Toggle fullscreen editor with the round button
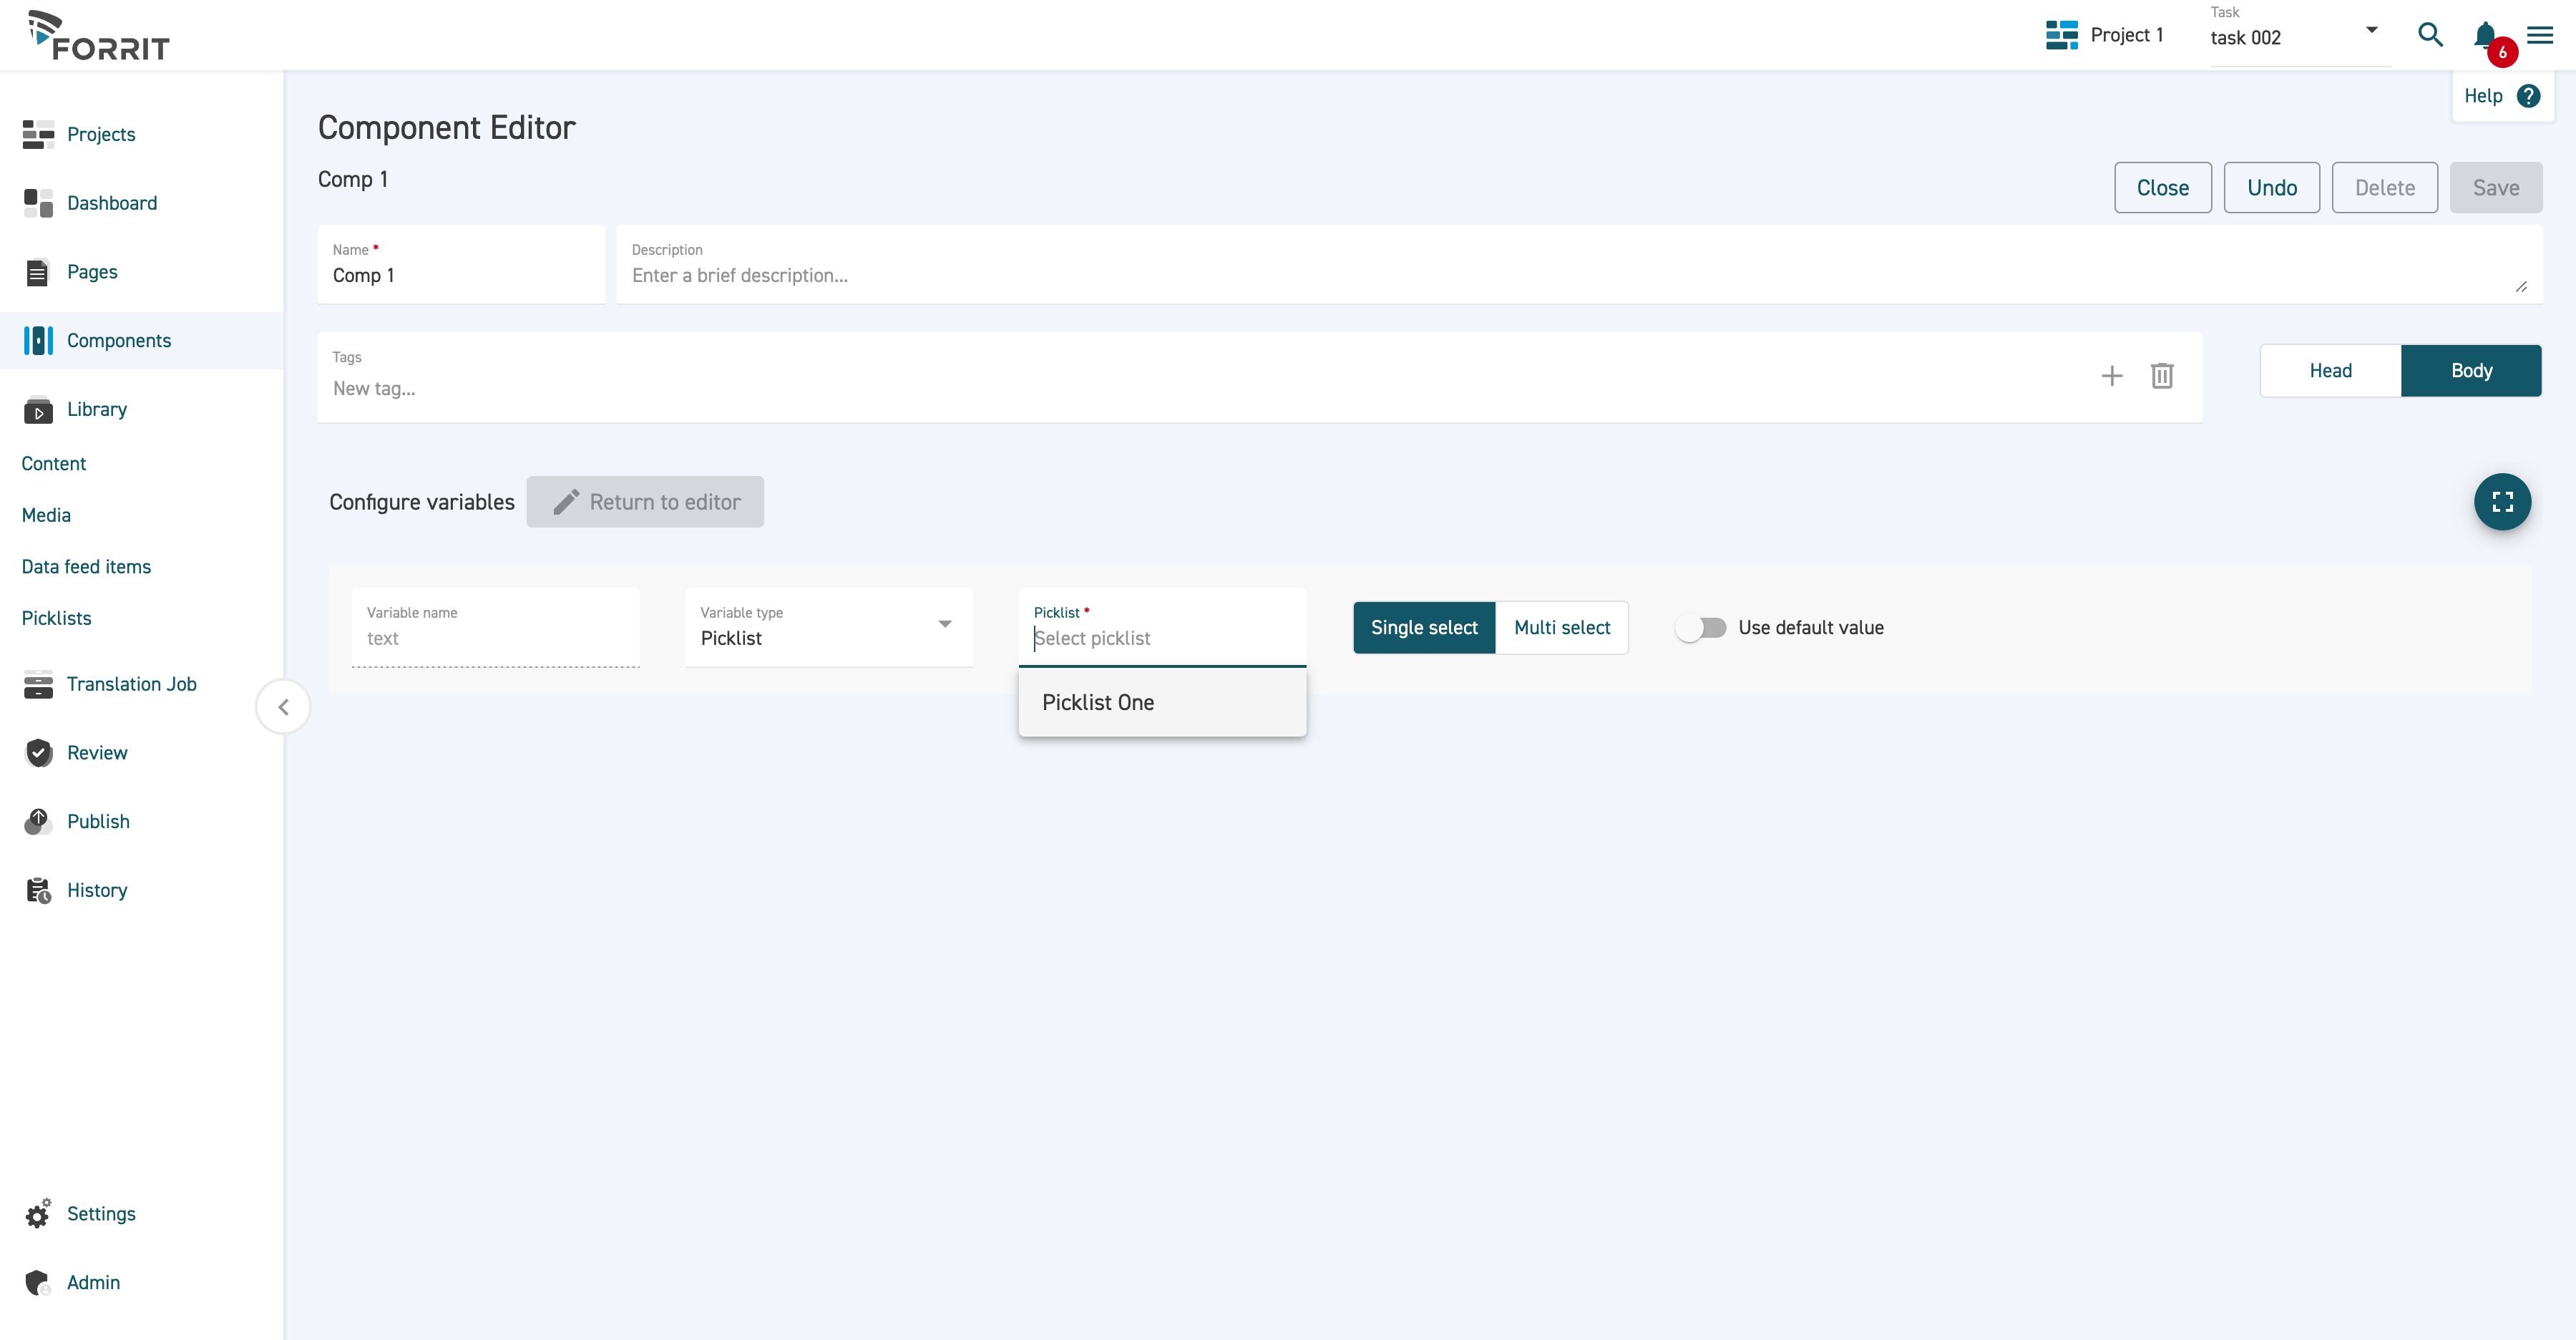The image size is (2576, 1340). point(2502,502)
